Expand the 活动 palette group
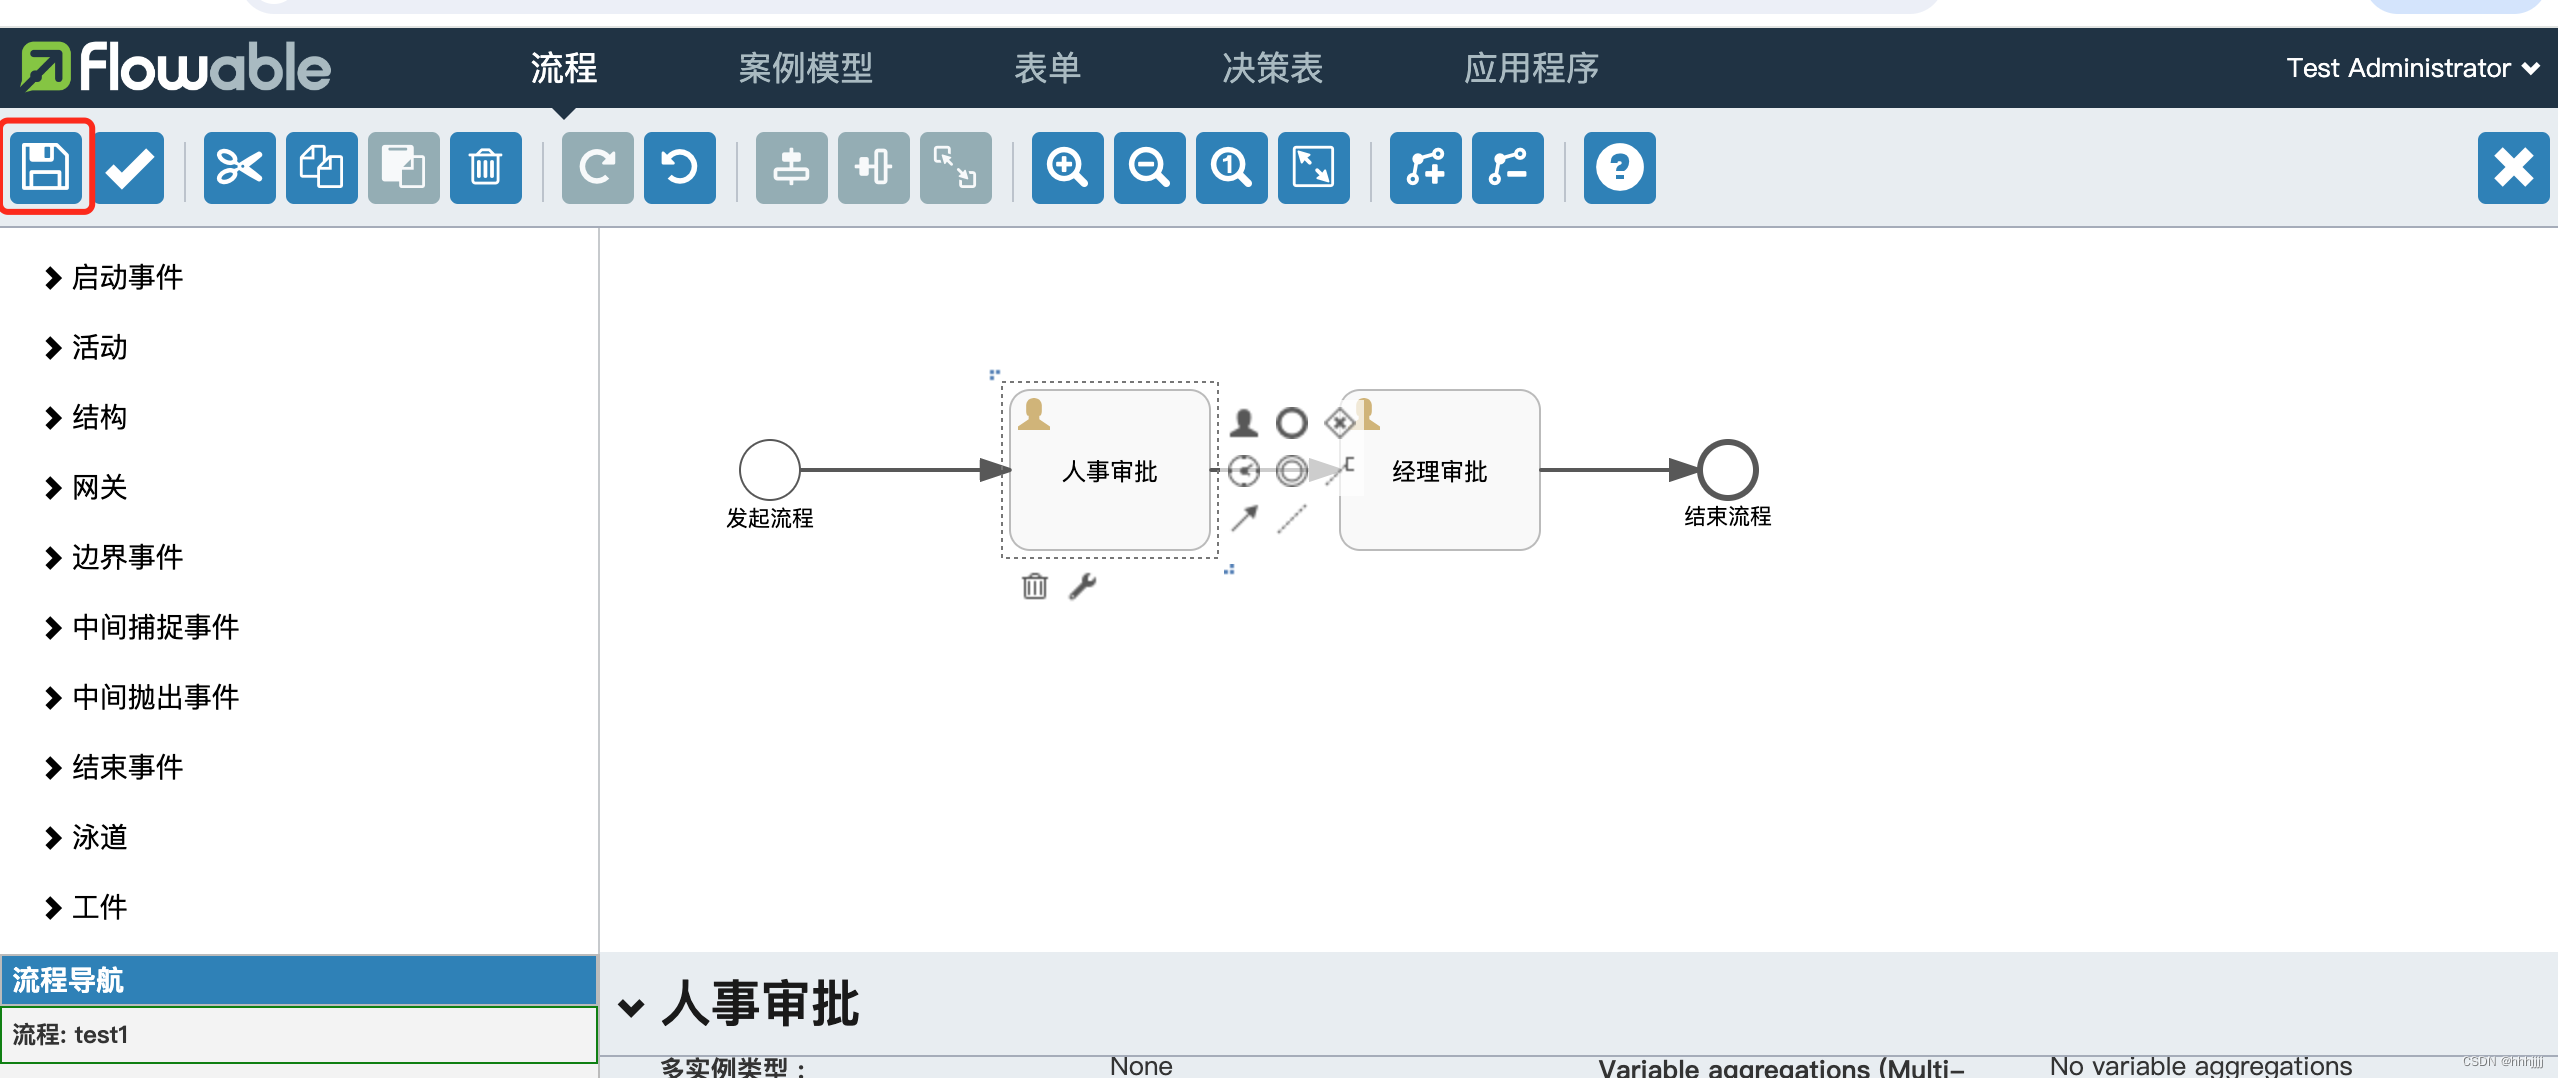Screen dimensions: 2558x1078 click(x=87, y=347)
